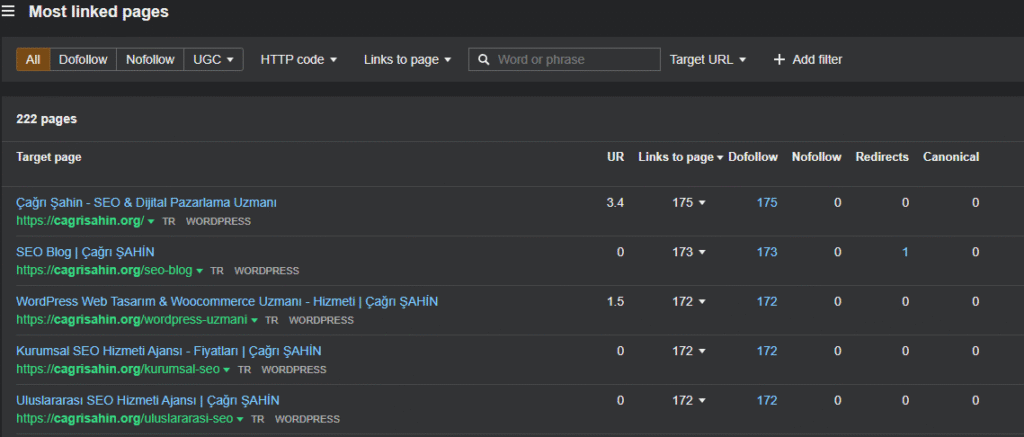Sort by Redirects column header
Screen dimensions: 1024x437
coord(882,157)
